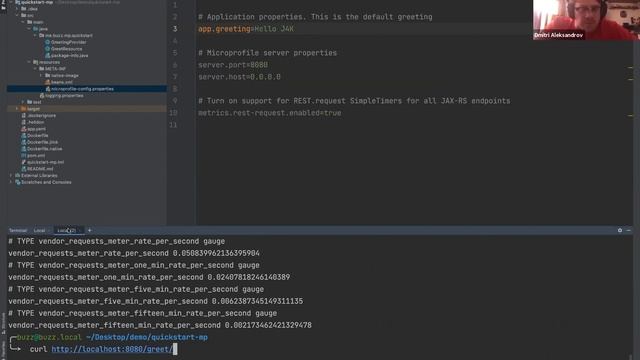Click the vendor_requests_meter_rate_per_second value line
640x360 pixels.
click(134, 253)
